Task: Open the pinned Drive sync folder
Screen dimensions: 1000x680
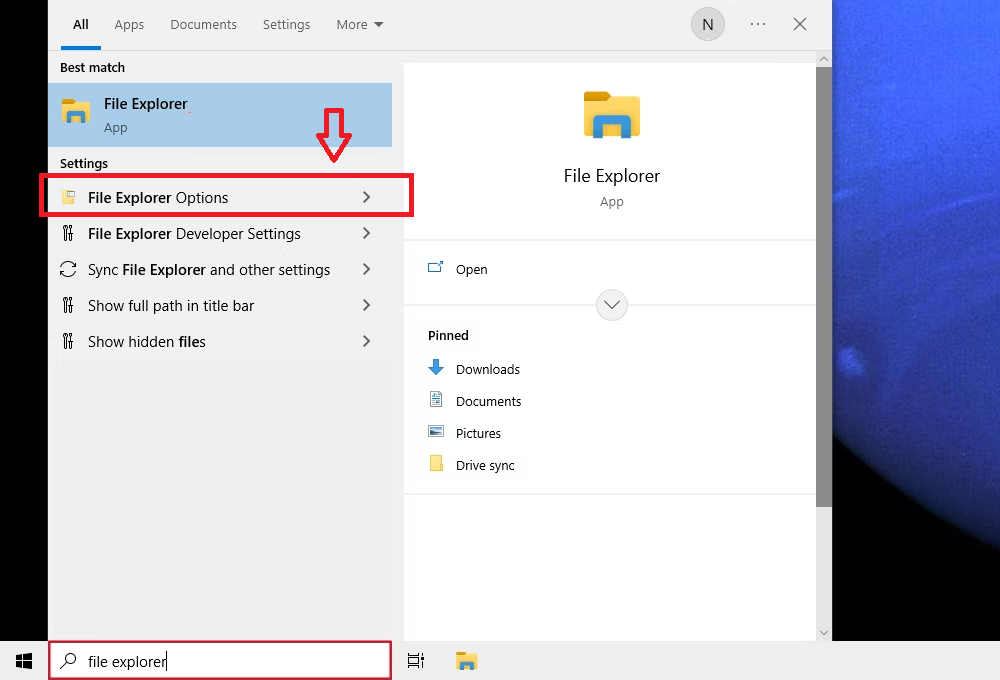Action: pos(485,465)
